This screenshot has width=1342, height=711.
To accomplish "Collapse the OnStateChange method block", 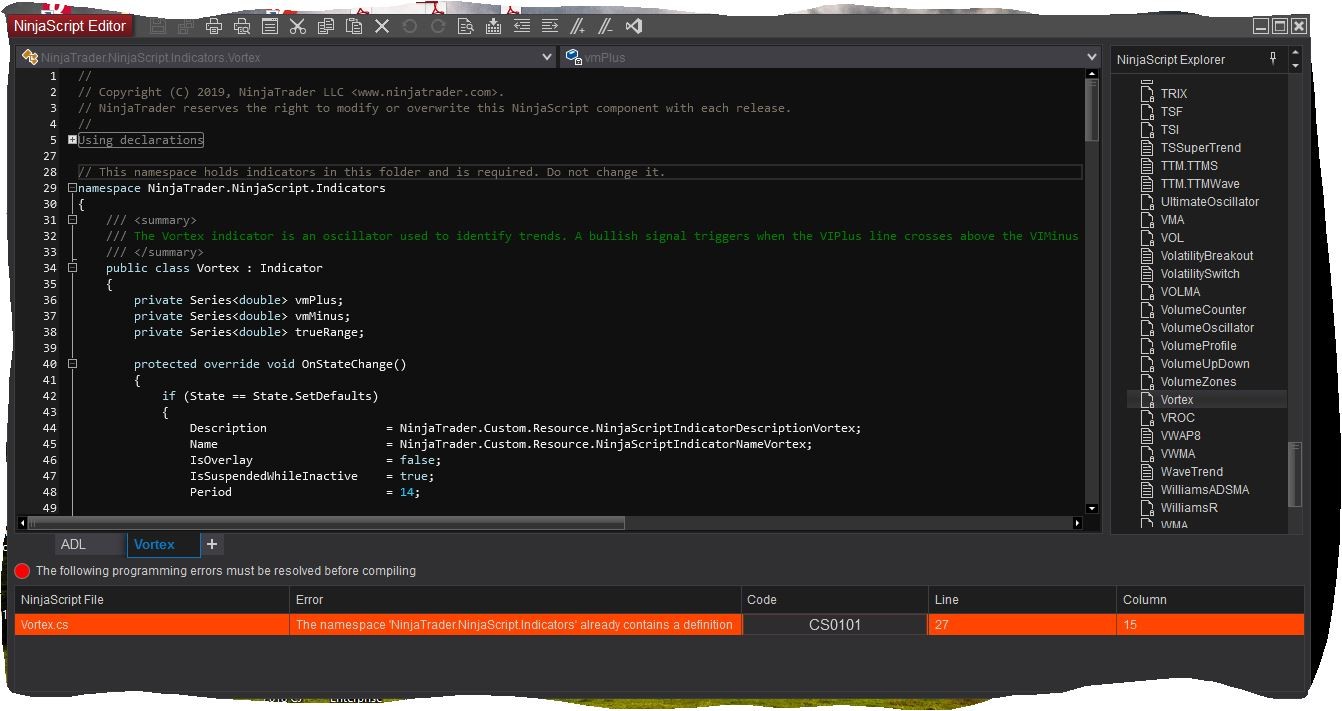I will tap(72, 364).
